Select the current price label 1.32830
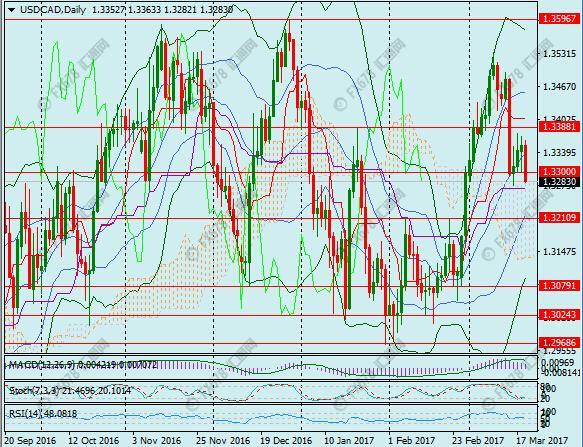This screenshot has height=447, width=583. click(560, 182)
